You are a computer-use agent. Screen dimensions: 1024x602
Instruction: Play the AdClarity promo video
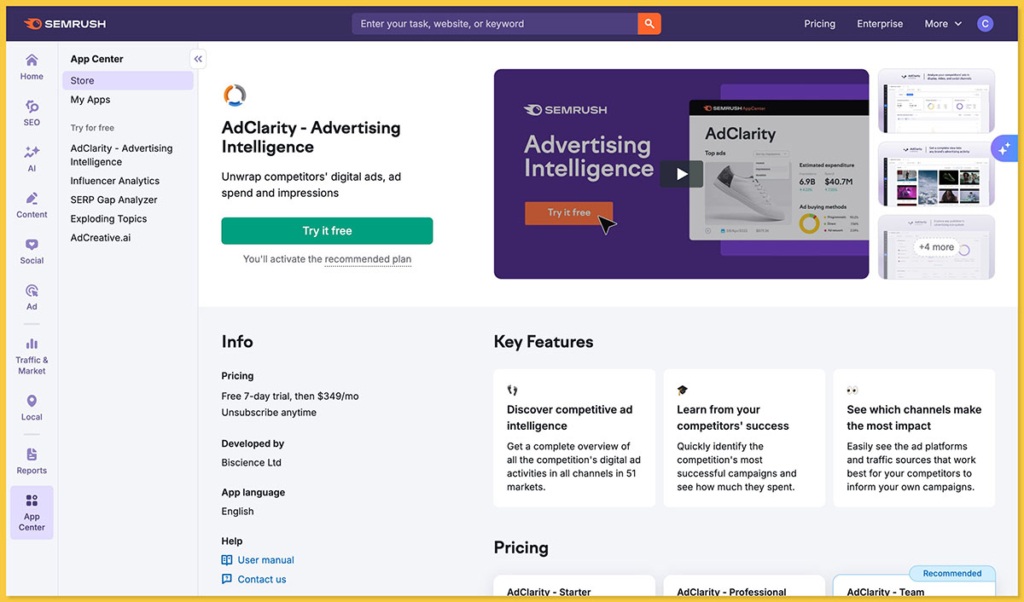click(681, 173)
